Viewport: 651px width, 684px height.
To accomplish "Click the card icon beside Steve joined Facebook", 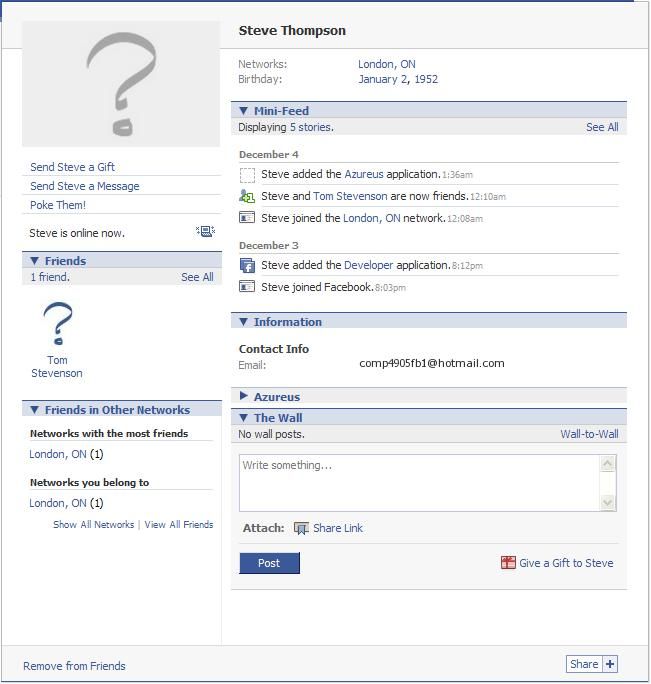I will coord(247,287).
